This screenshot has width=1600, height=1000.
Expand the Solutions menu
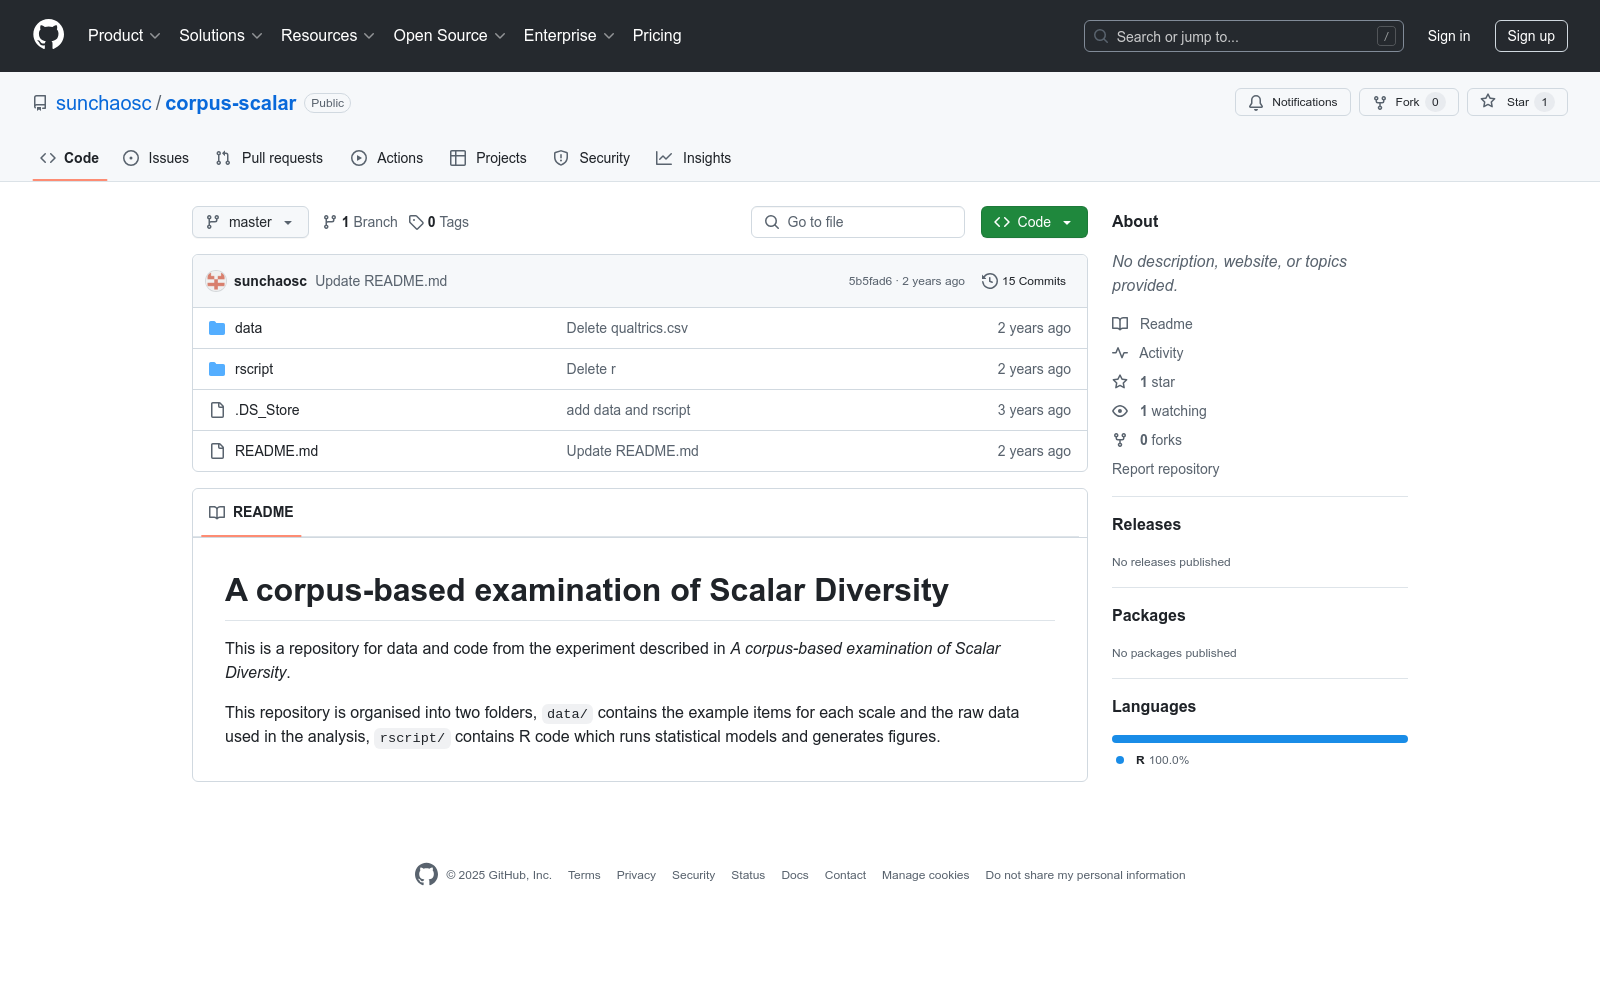pyautogui.click(x=221, y=36)
